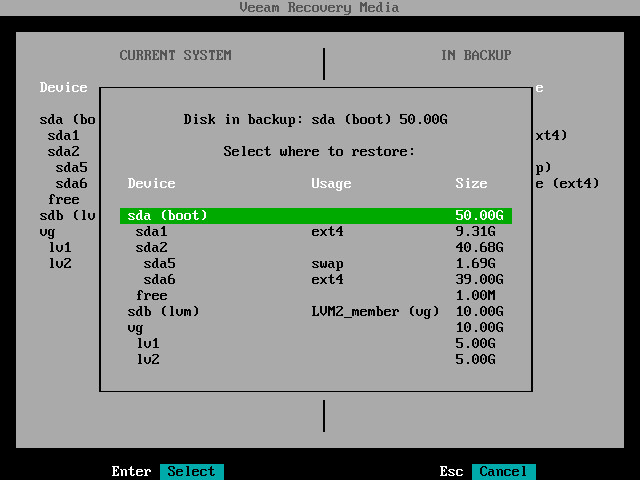Click lv1 in the background device list
This screenshot has height=480, width=640.
[x=60, y=247]
